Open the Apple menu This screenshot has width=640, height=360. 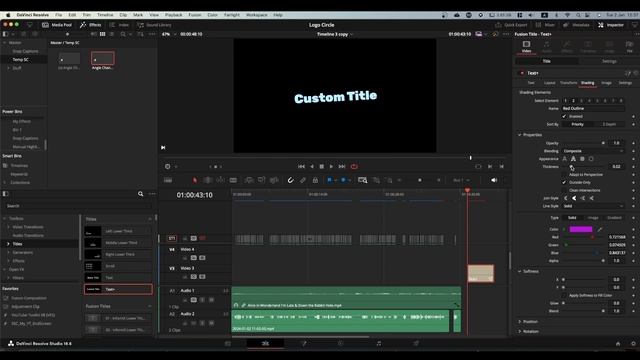tap(8, 15)
